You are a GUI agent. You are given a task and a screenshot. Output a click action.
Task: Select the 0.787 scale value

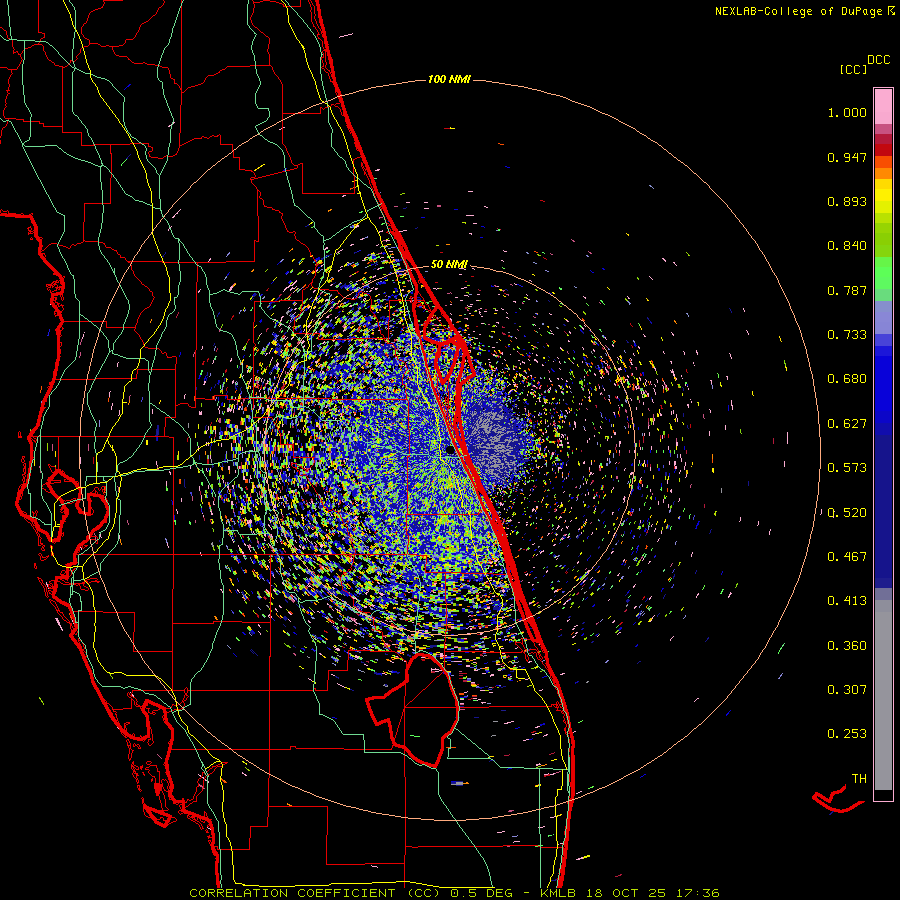[x=847, y=290]
